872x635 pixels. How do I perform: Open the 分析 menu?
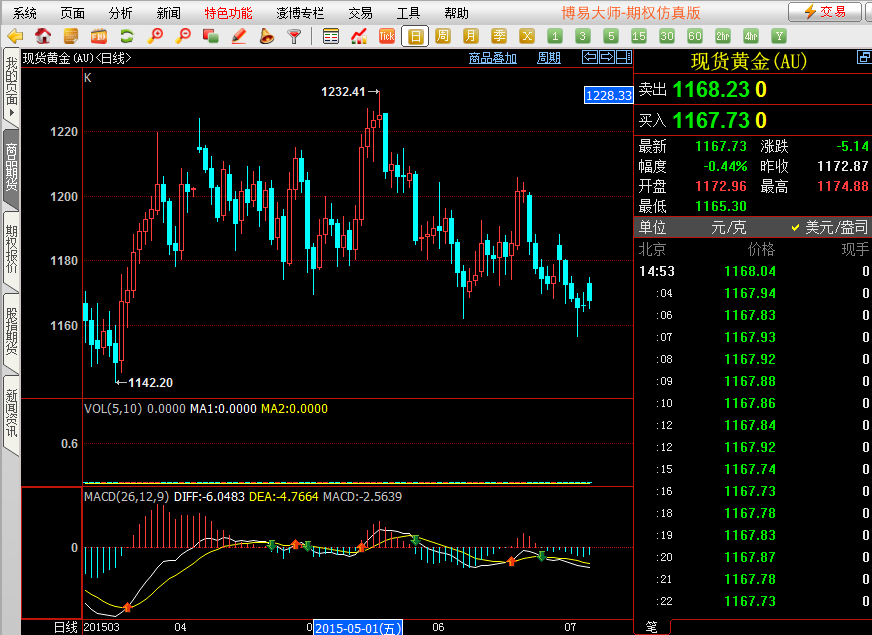tap(120, 13)
